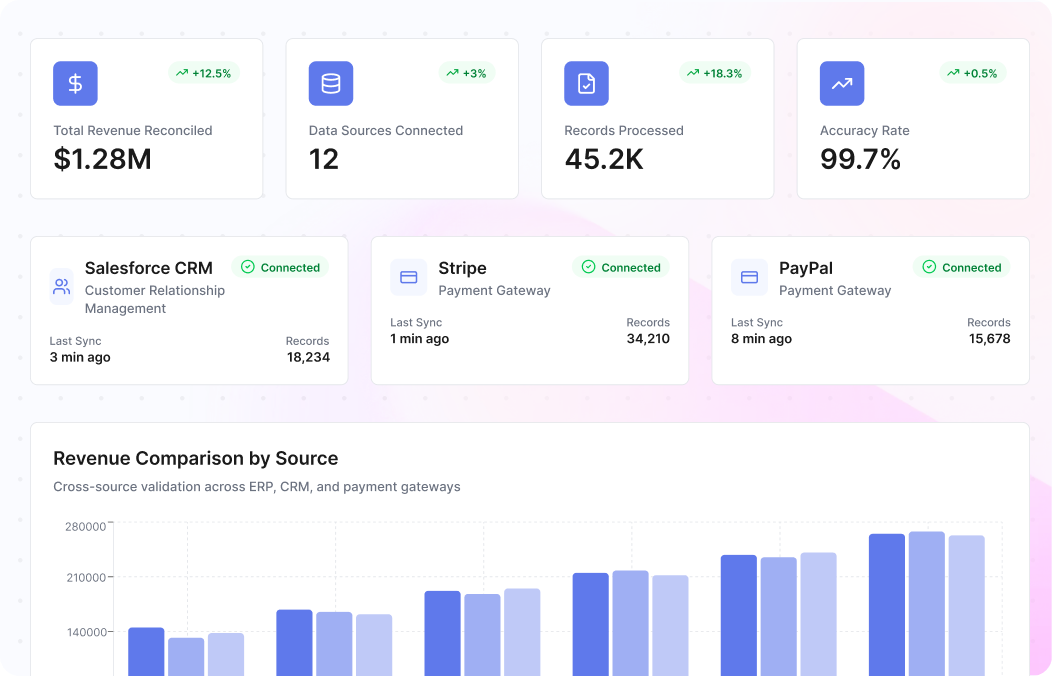
Task: Click Payment Gateway text under PayPal
Action: click(835, 290)
